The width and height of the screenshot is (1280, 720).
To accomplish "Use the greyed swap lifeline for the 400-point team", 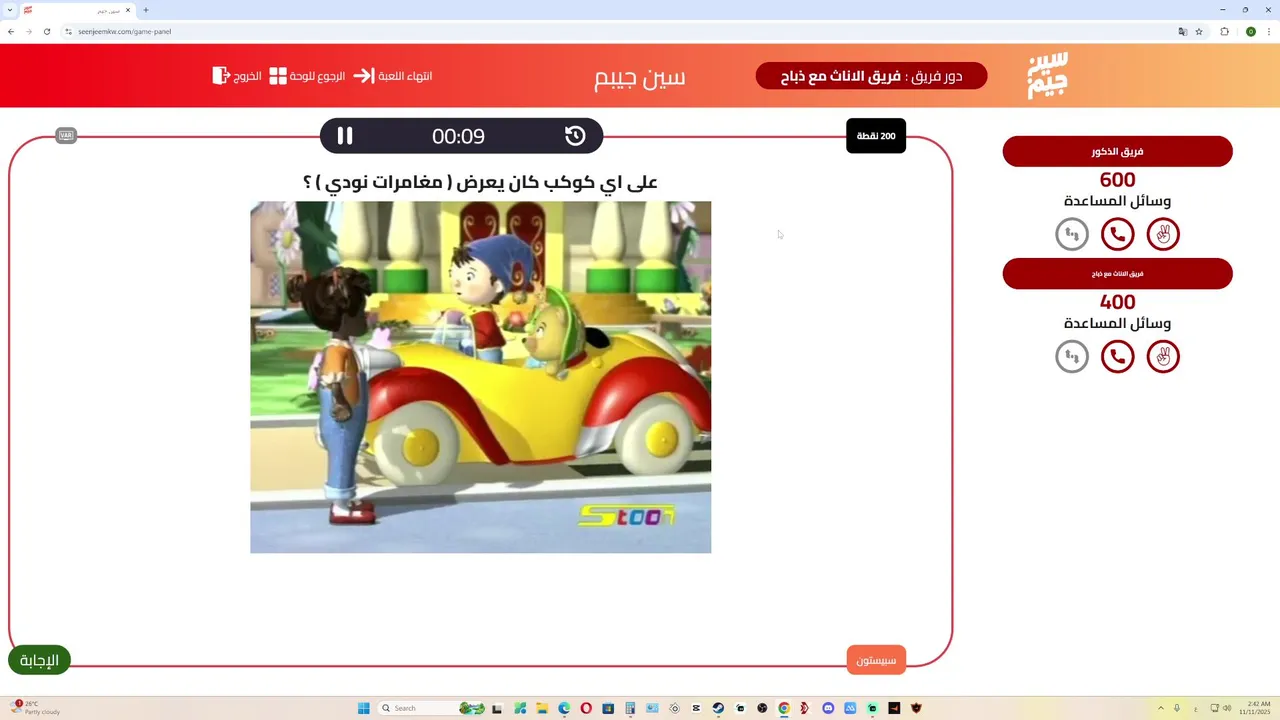I will coord(1072,356).
